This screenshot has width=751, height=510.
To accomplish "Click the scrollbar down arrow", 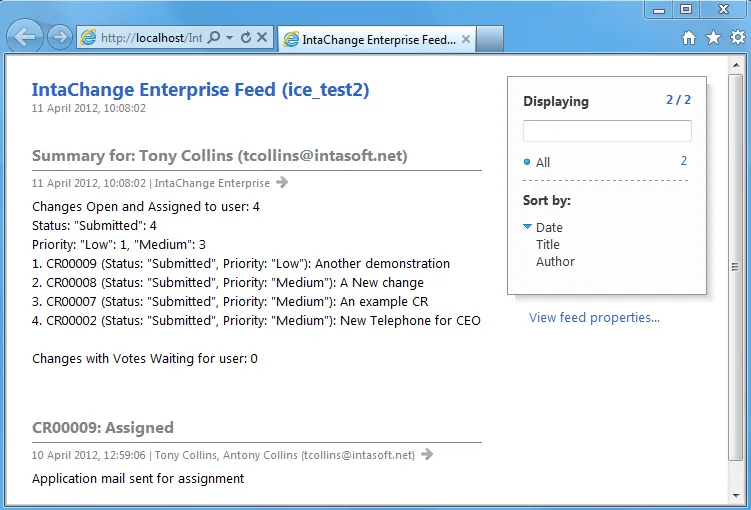I will 736,496.
